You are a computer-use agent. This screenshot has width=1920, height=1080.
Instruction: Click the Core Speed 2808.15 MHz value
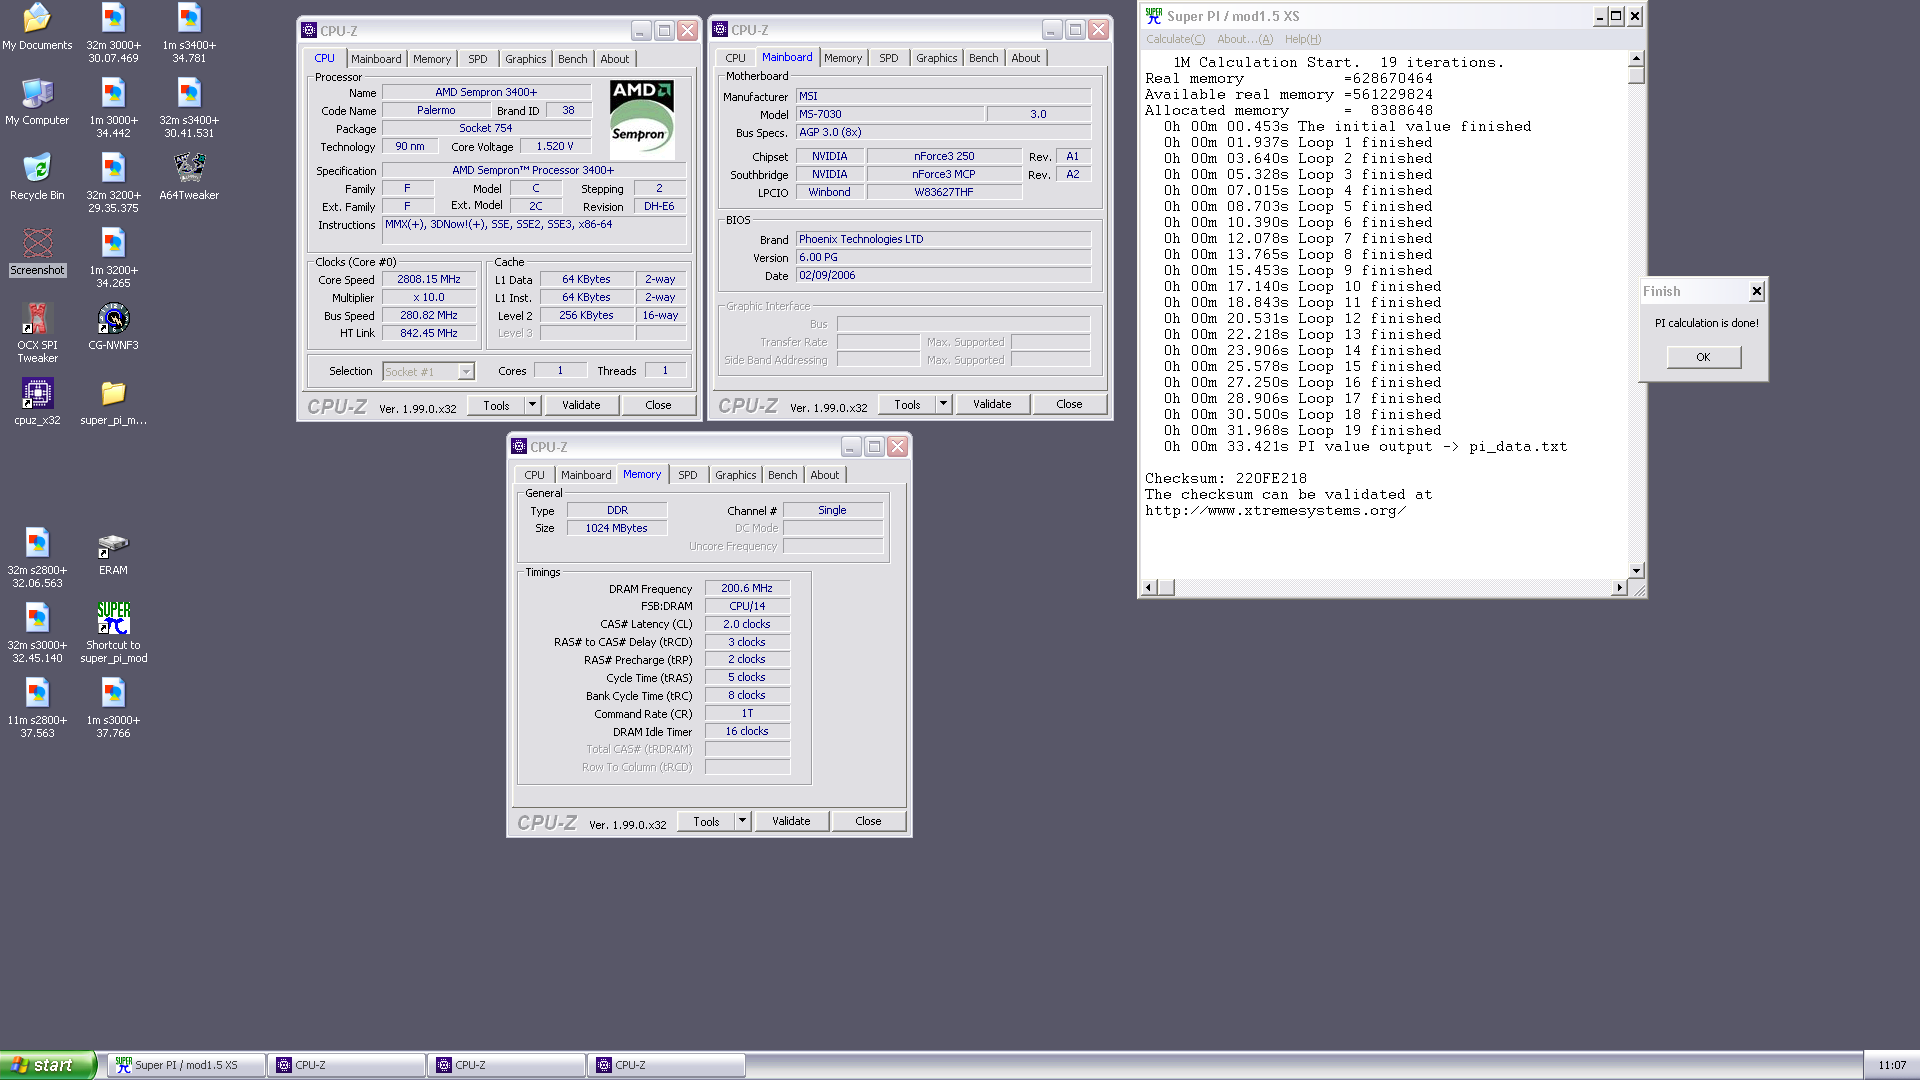429,280
